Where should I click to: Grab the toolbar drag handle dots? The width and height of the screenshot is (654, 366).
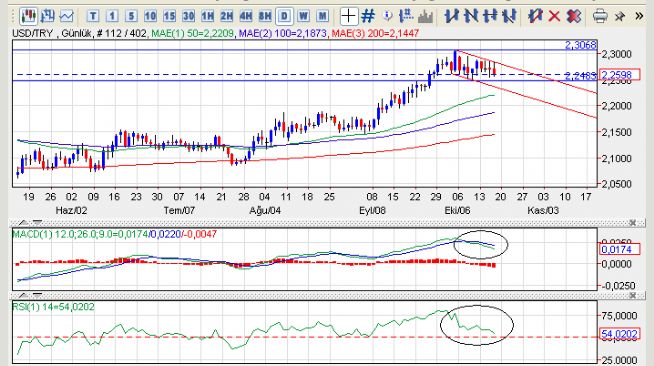(13, 16)
